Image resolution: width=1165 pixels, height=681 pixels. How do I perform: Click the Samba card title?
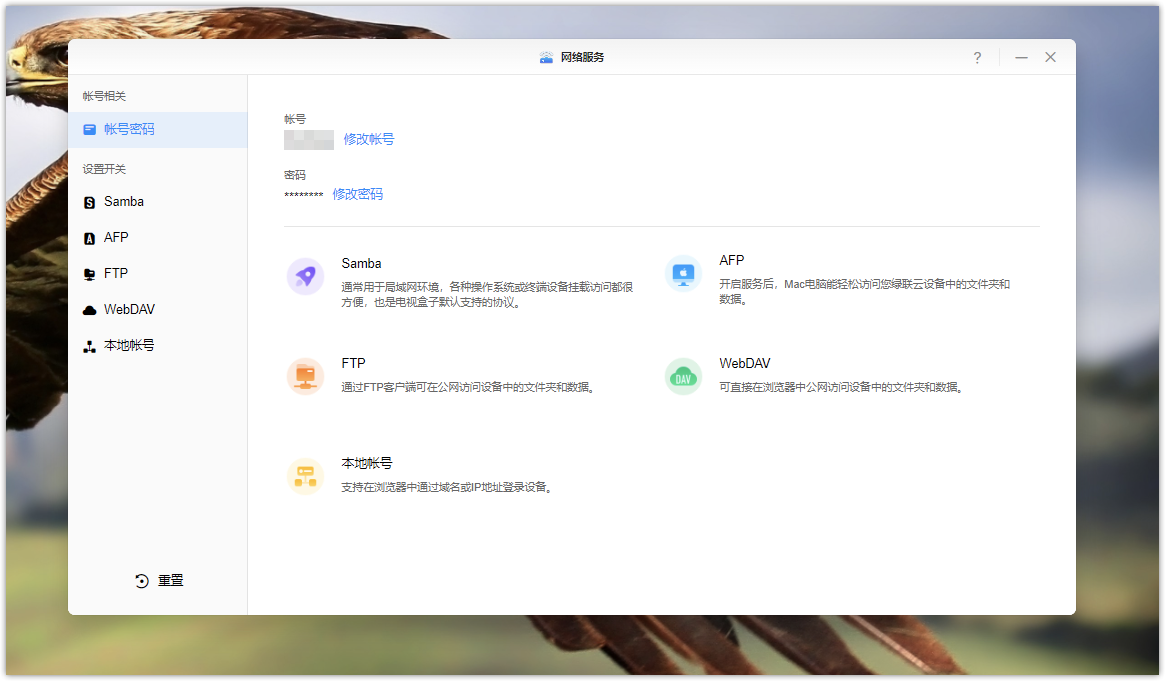pyautogui.click(x=362, y=264)
